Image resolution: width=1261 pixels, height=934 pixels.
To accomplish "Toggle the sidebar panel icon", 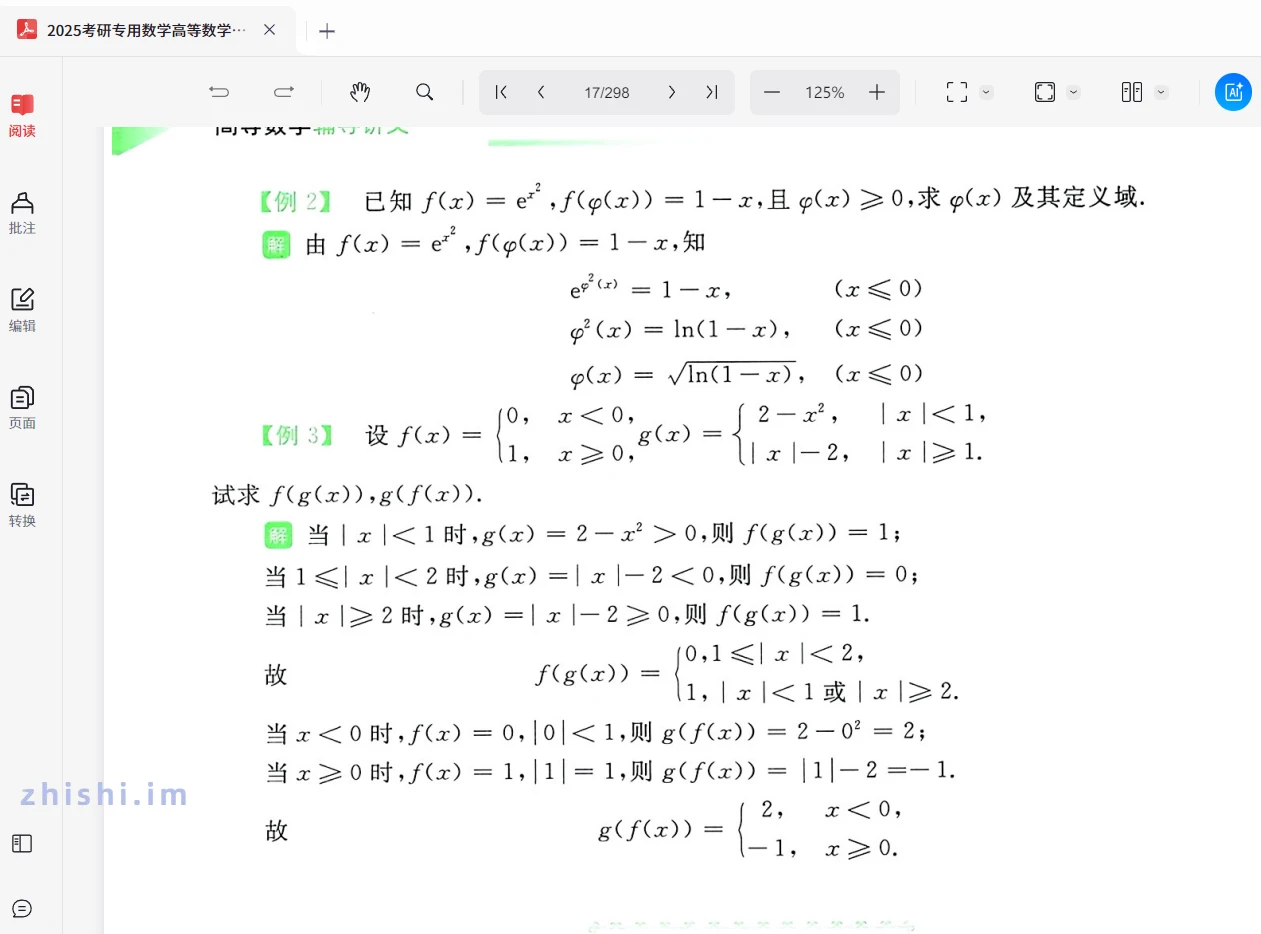I will click(x=22, y=843).
